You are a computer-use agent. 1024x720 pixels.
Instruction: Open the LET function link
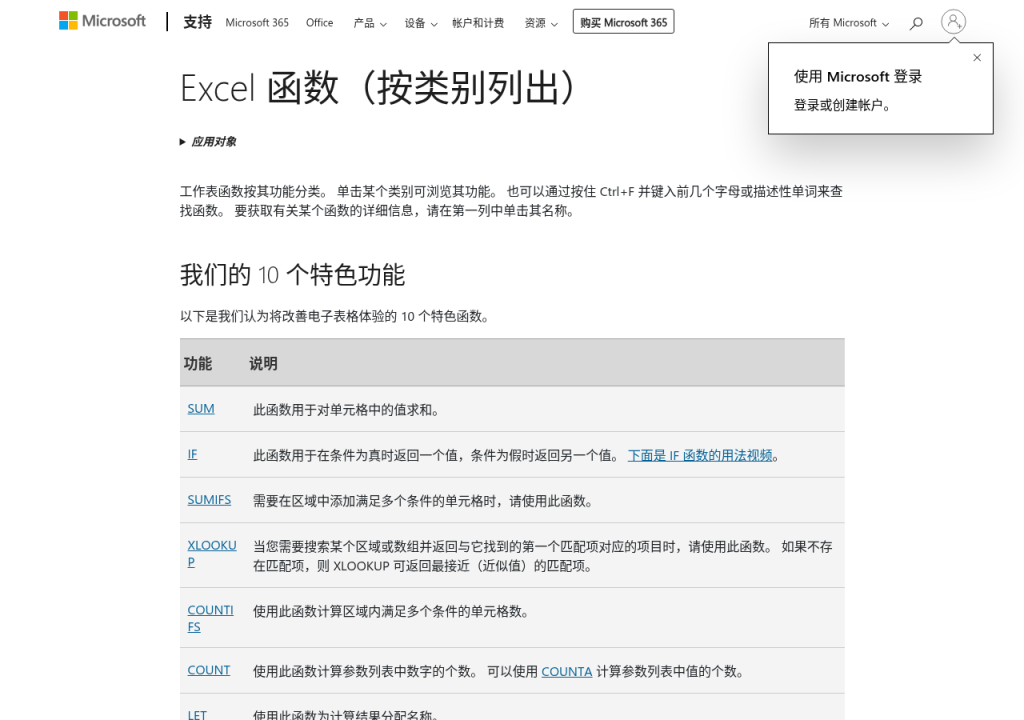coord(197,715)
